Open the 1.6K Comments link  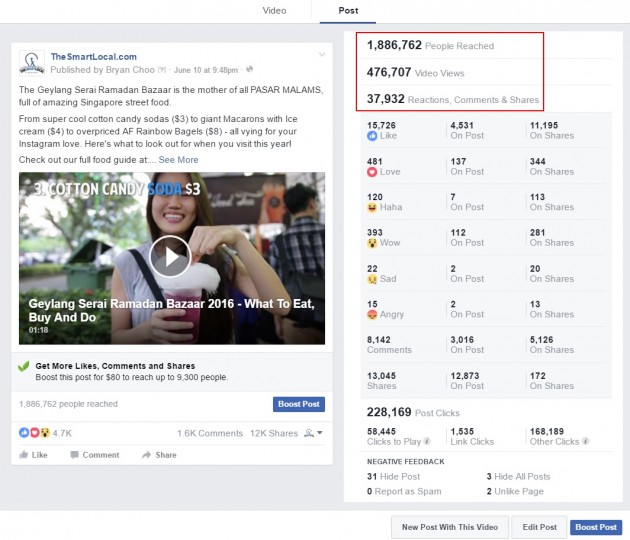click(x=209, y=433)
